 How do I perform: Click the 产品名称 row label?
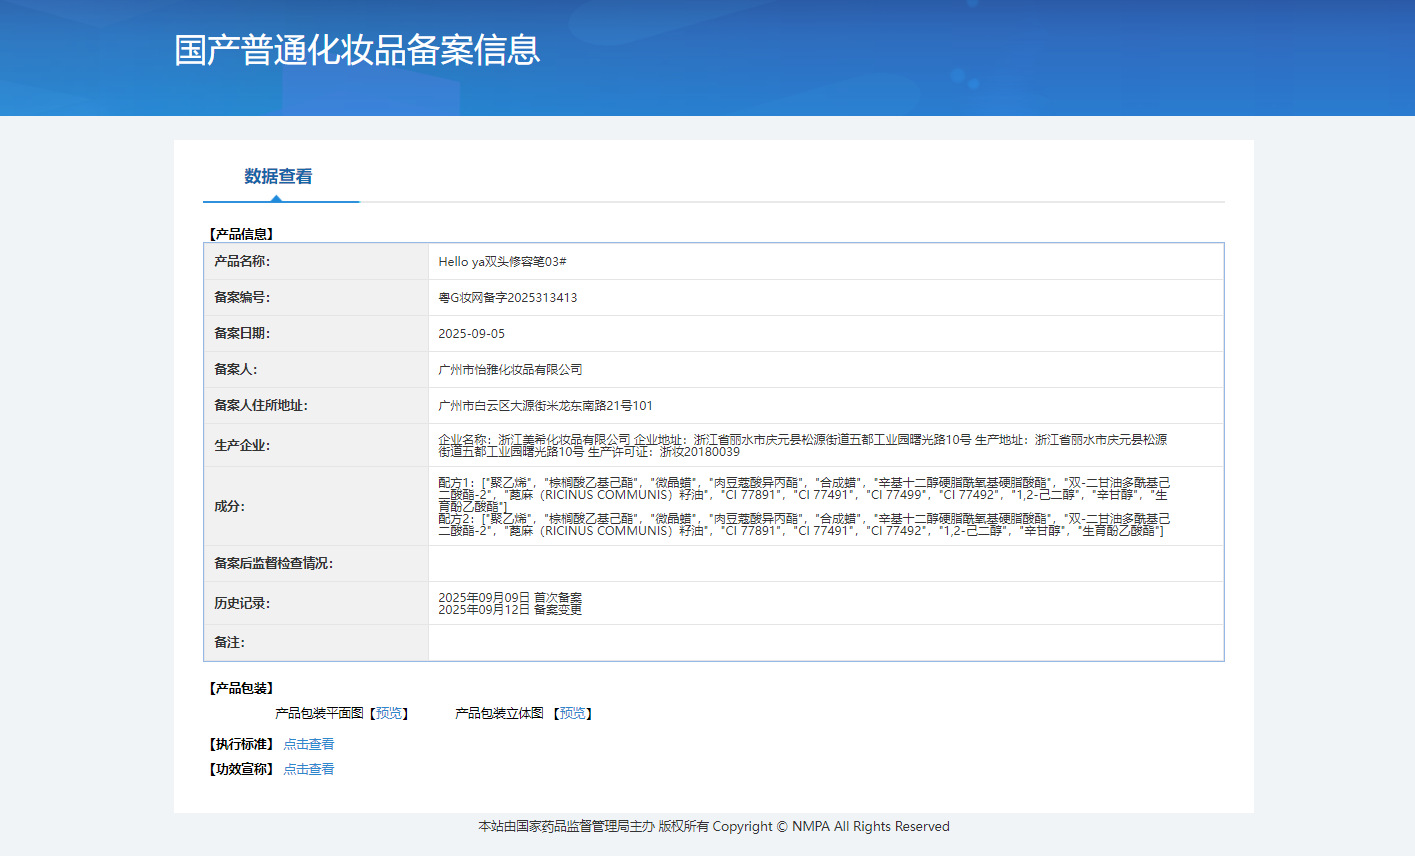[242, 261]
